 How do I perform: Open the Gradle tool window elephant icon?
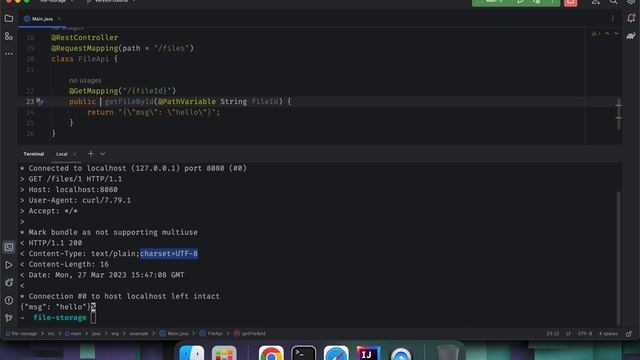[631, 36]
